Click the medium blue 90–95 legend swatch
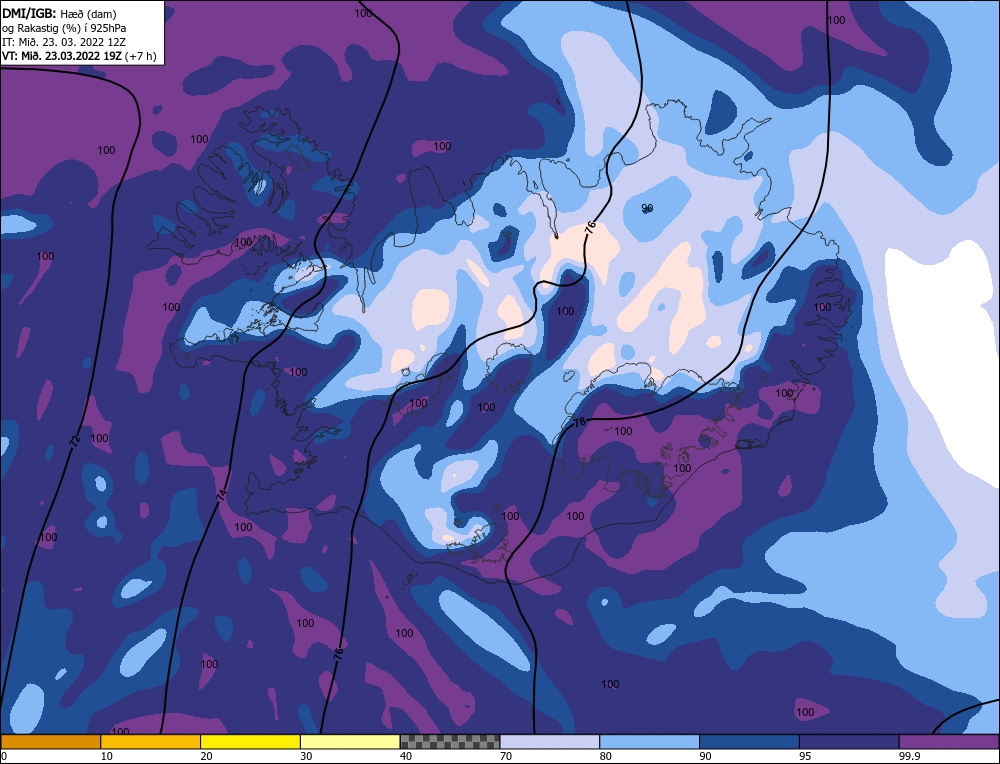This screenshot has height=764, width=1000. click(749, 742)
